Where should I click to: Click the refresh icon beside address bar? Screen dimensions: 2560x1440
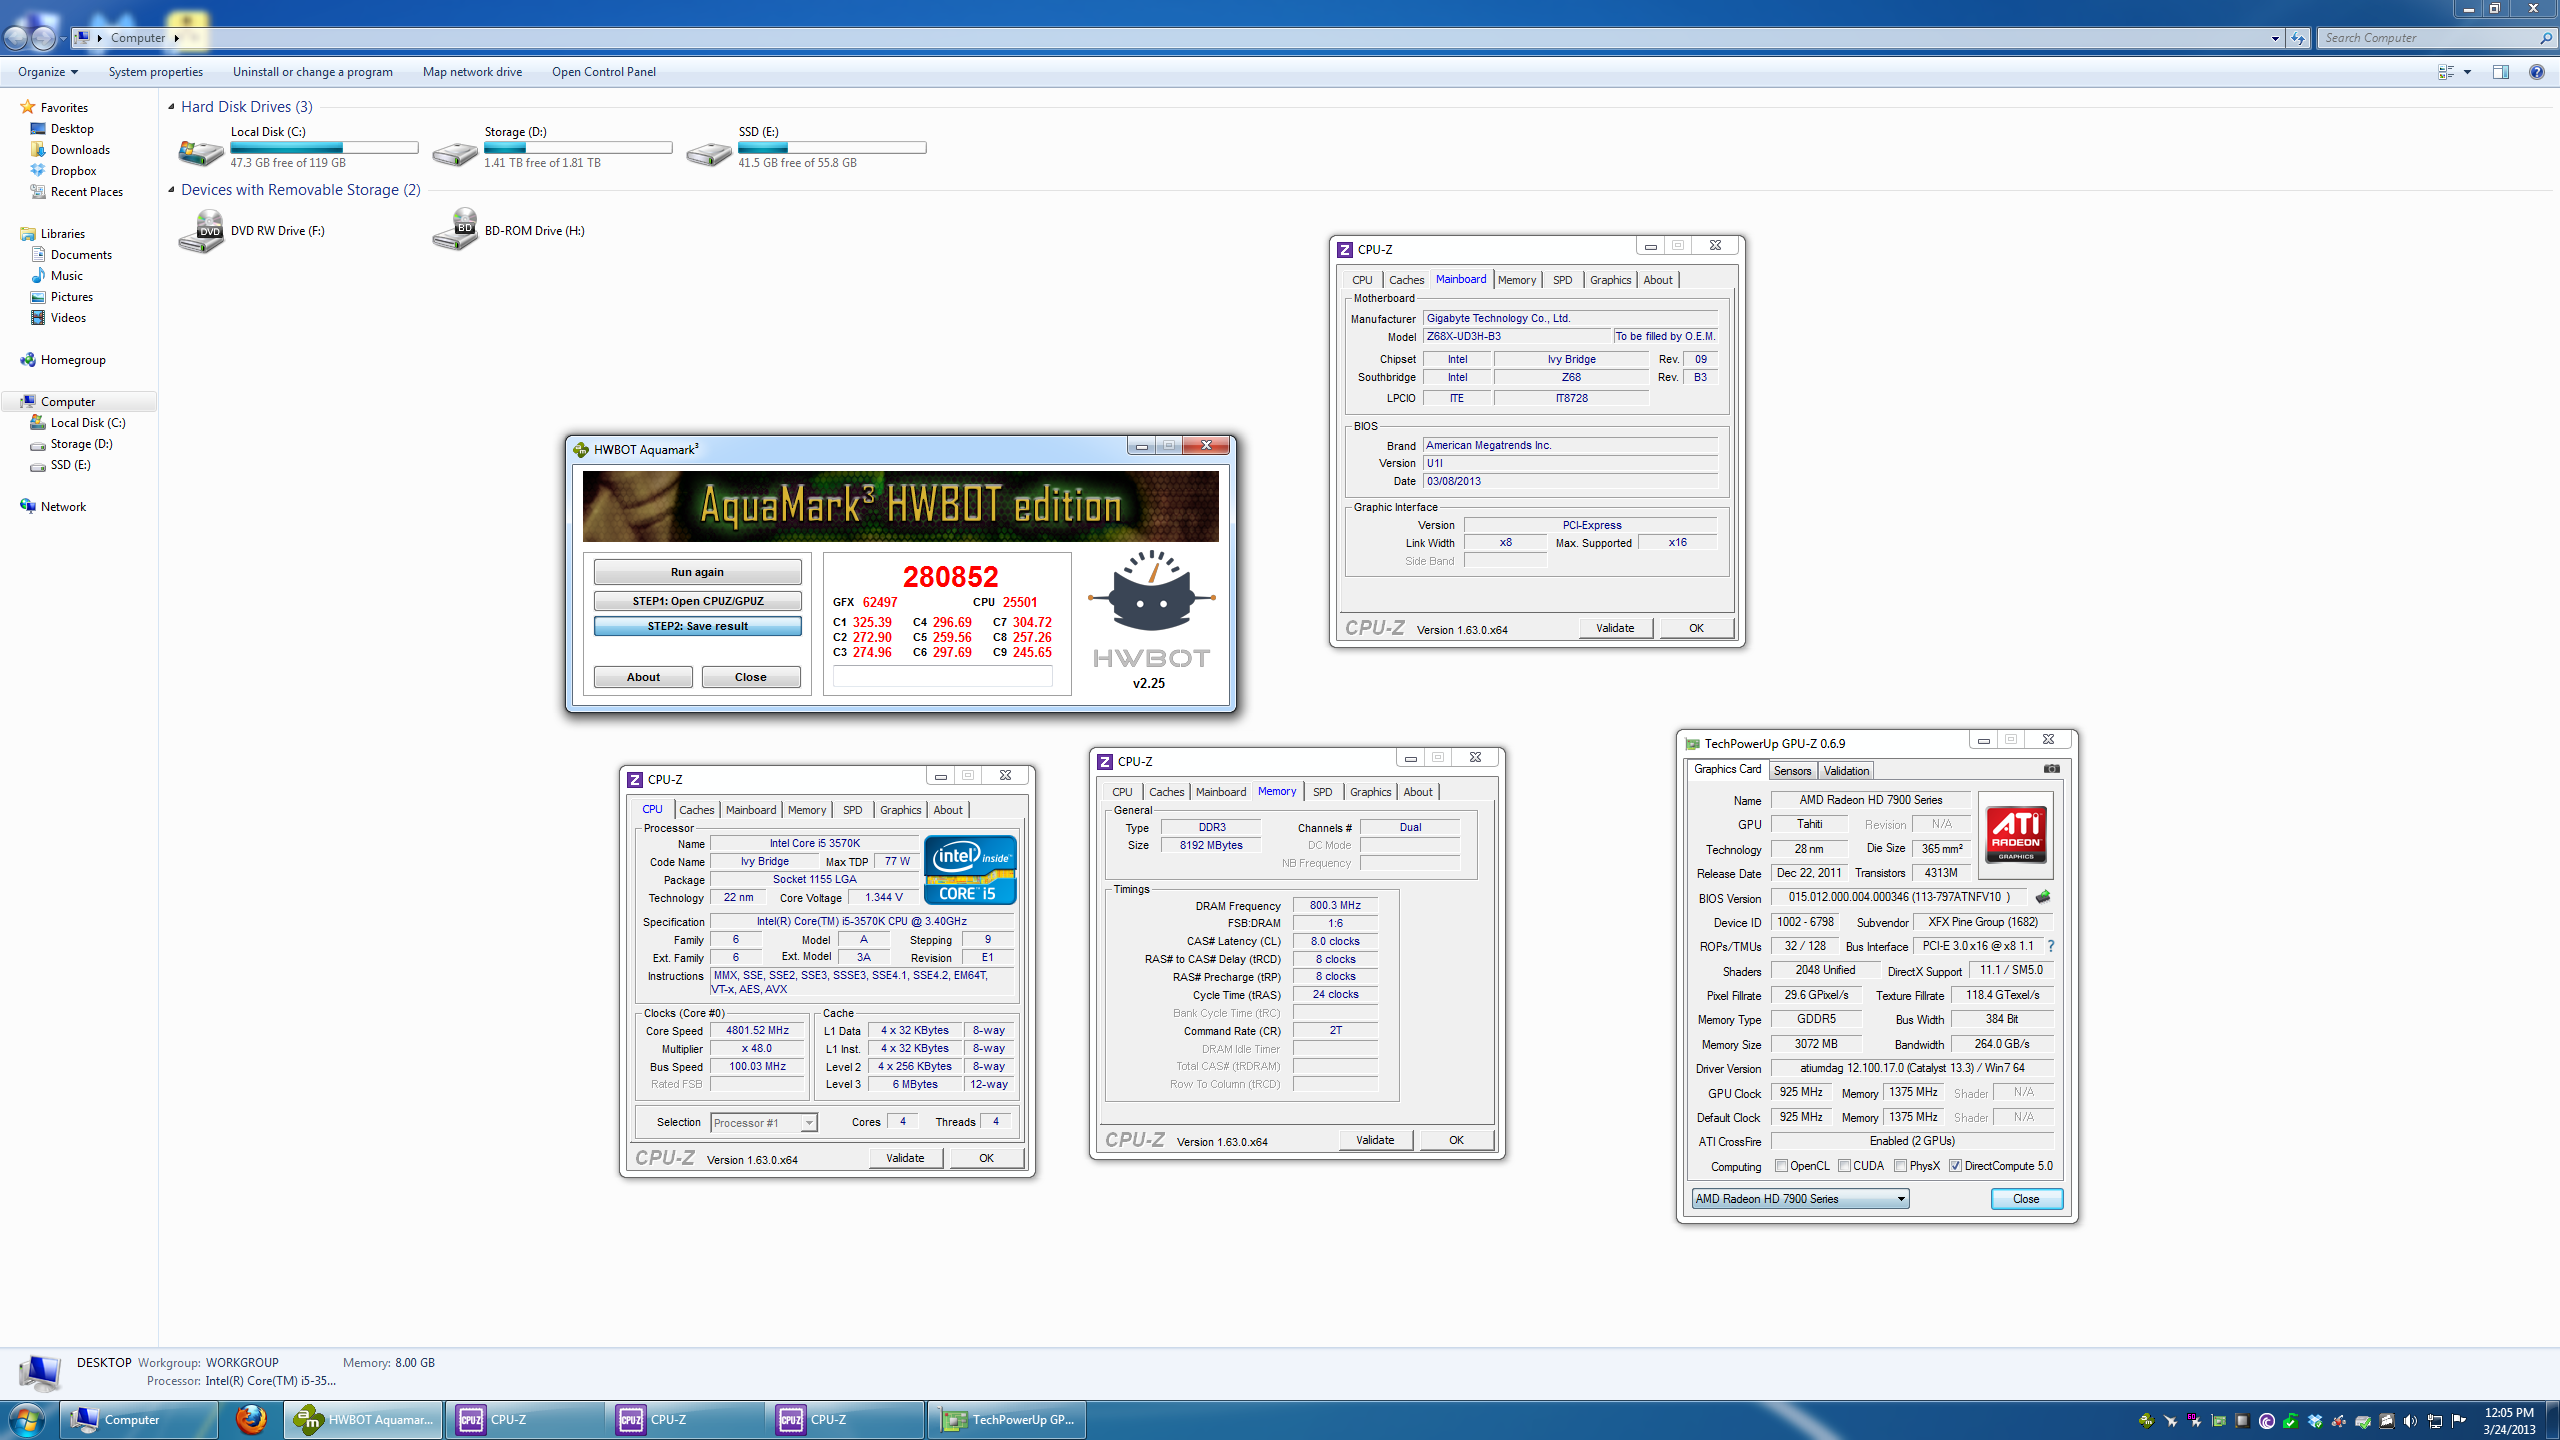click(2298, 38)
